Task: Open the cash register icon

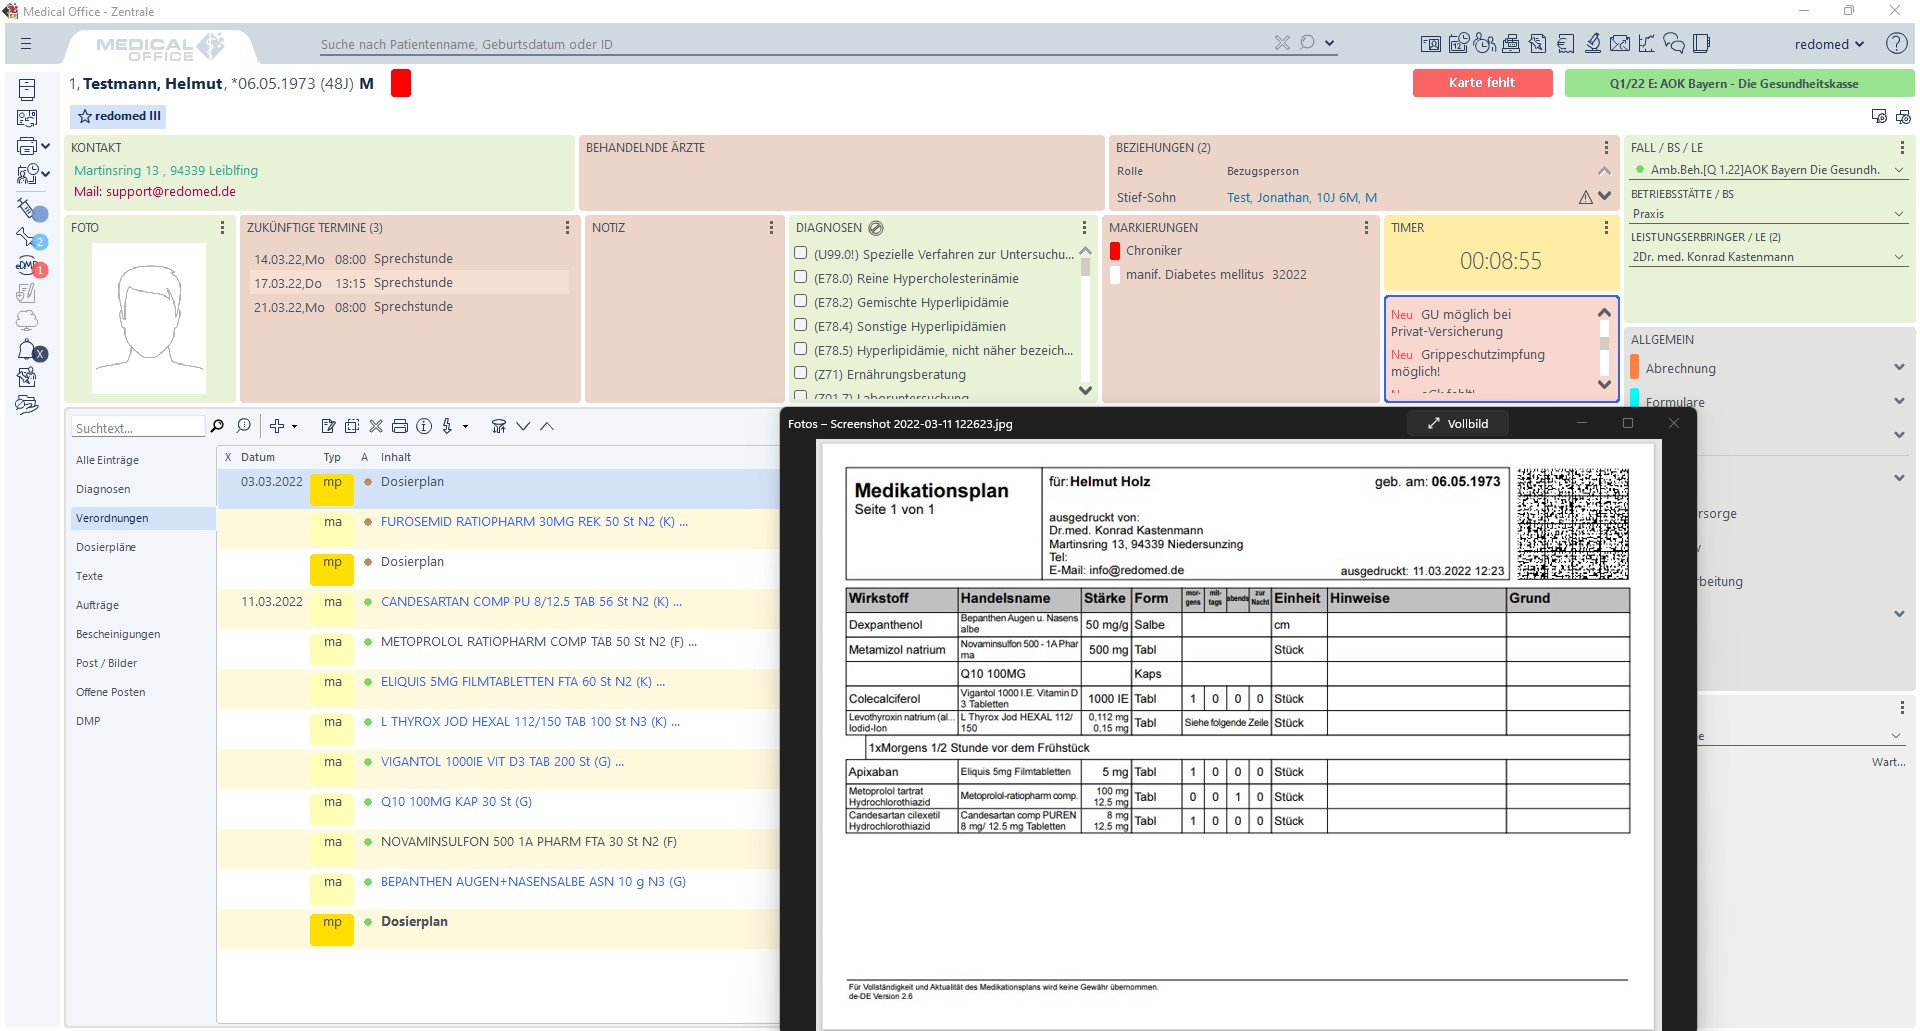Action: pyautogui.click(x=1511, y=44)
